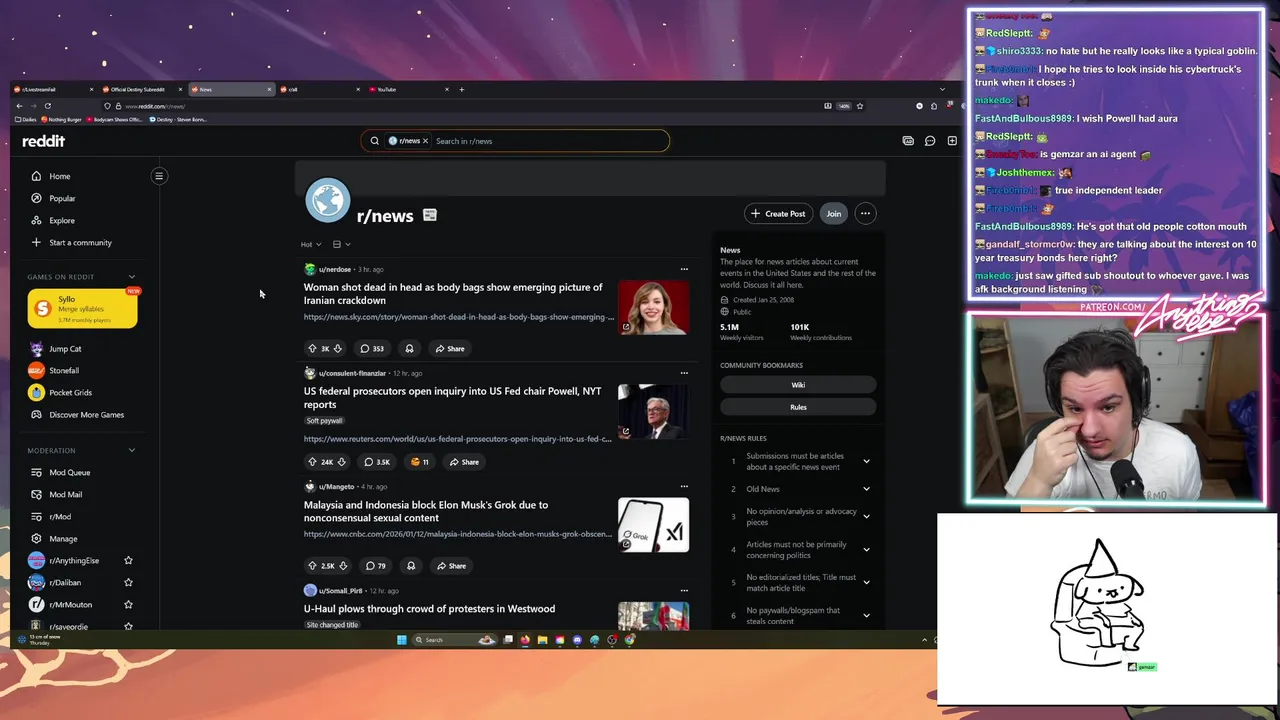Screen dimensions: 1280x720
Task: Focus the Search in r/news field
Action: 548,141
